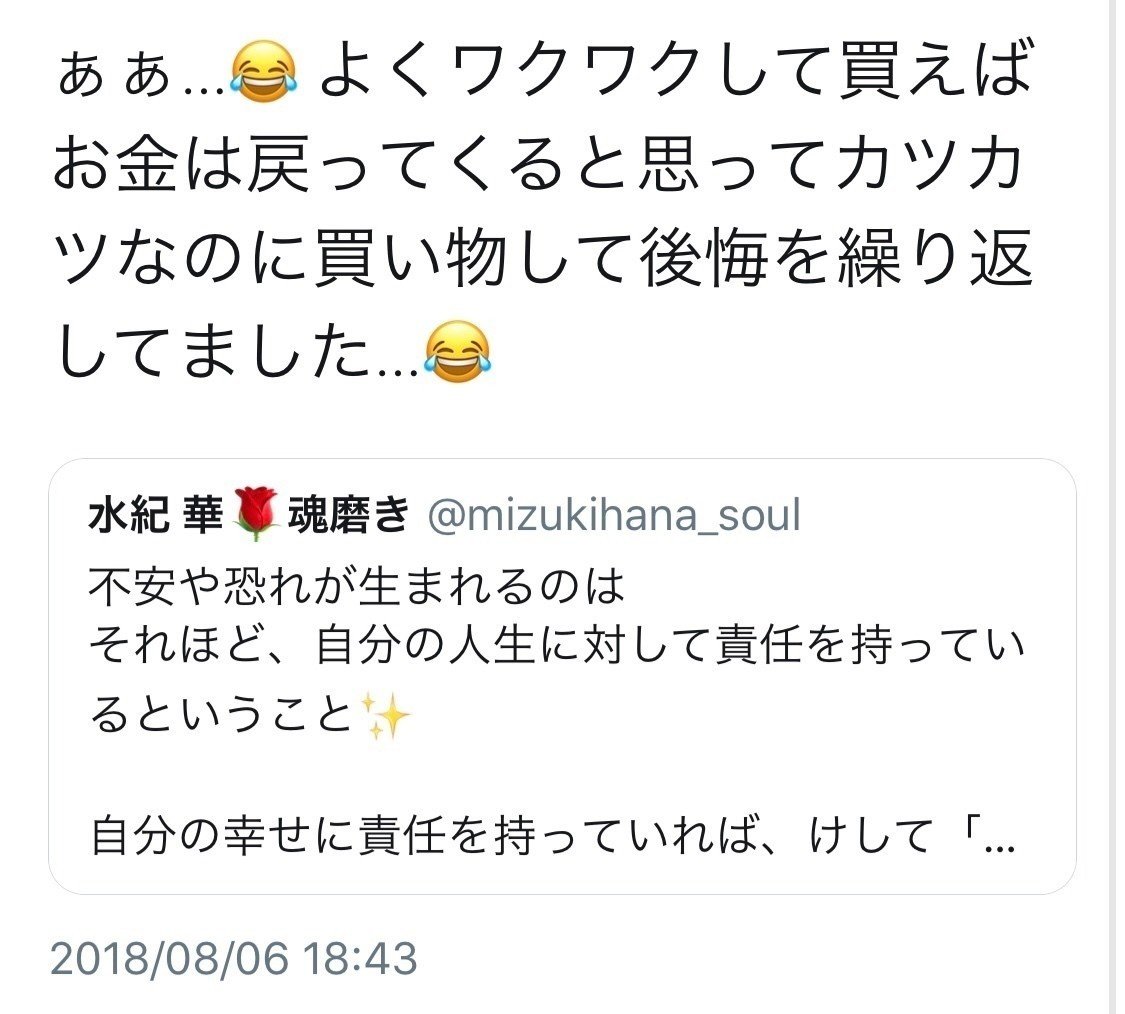1125x1014 pixels.
Task: Click the laughing emoji after ああ…
Action: point(263,72)
